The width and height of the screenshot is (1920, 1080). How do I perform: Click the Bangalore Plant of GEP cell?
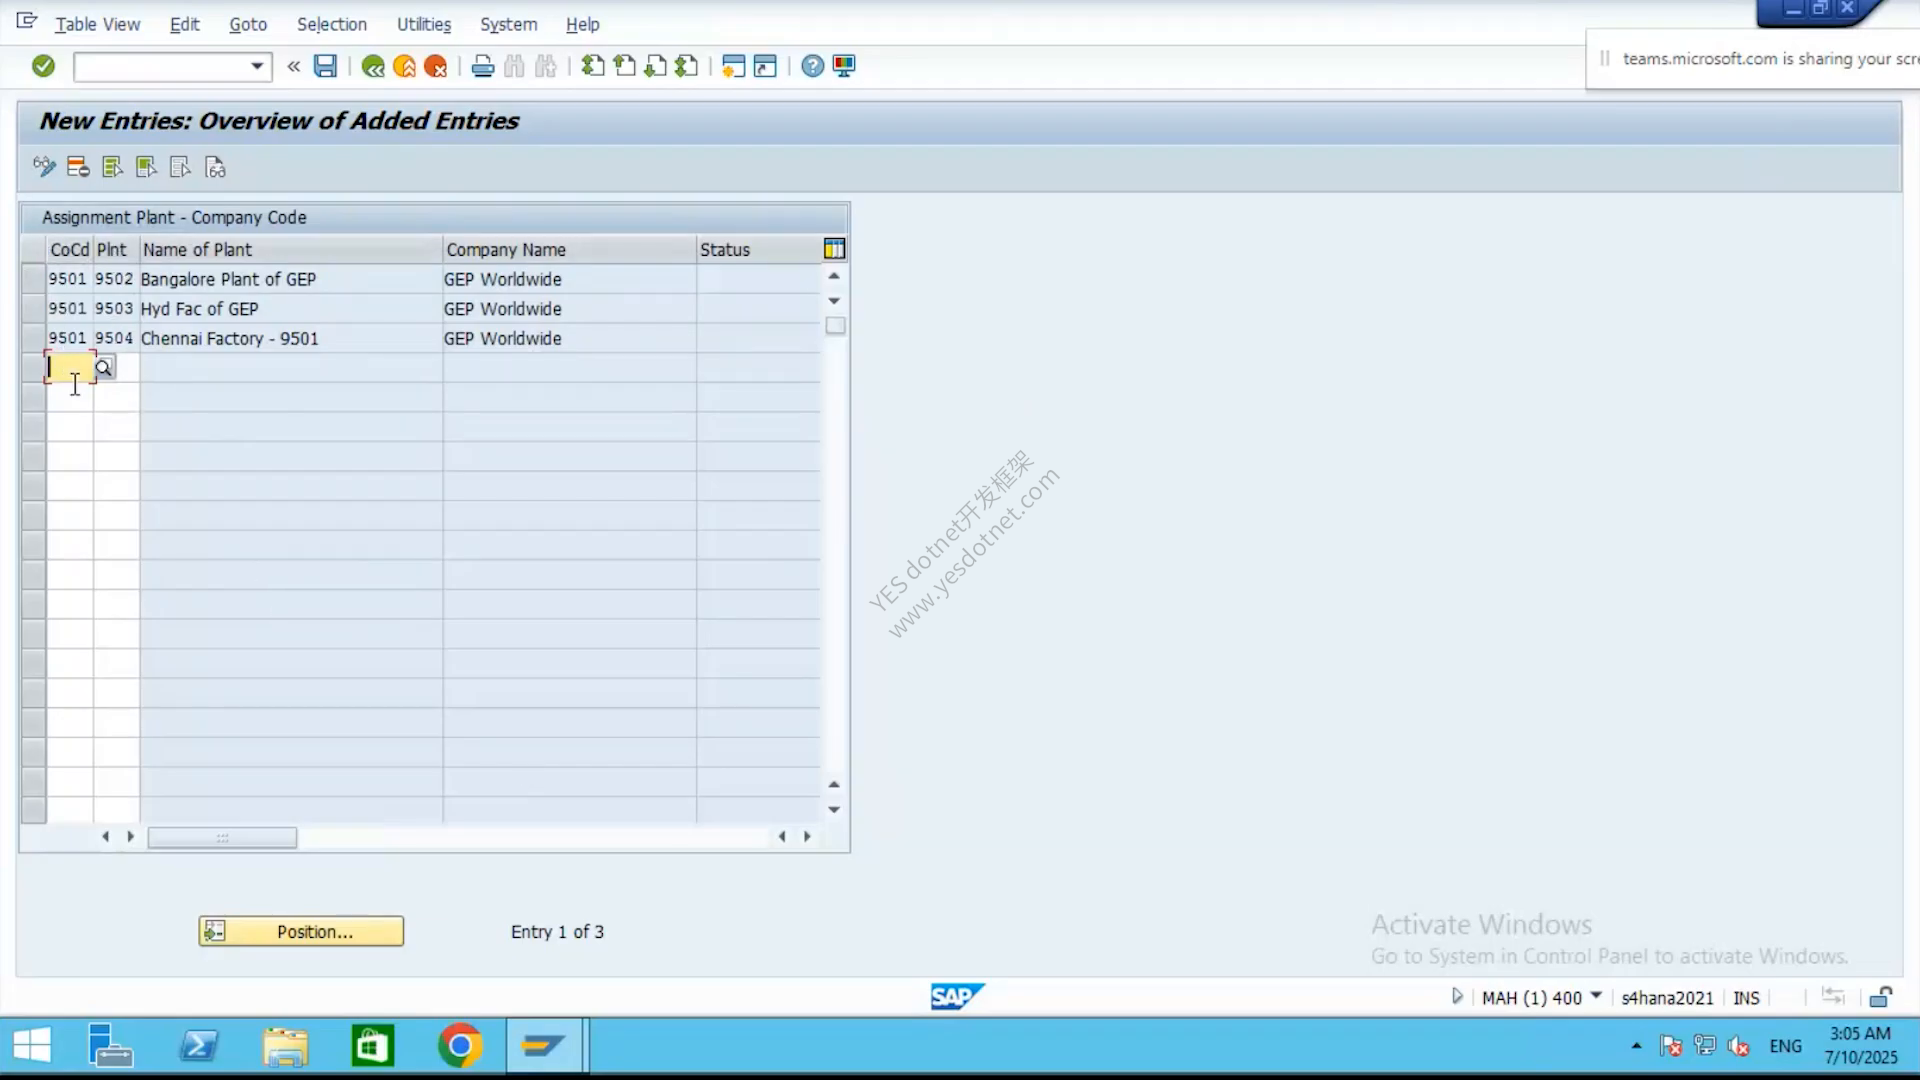290,279
